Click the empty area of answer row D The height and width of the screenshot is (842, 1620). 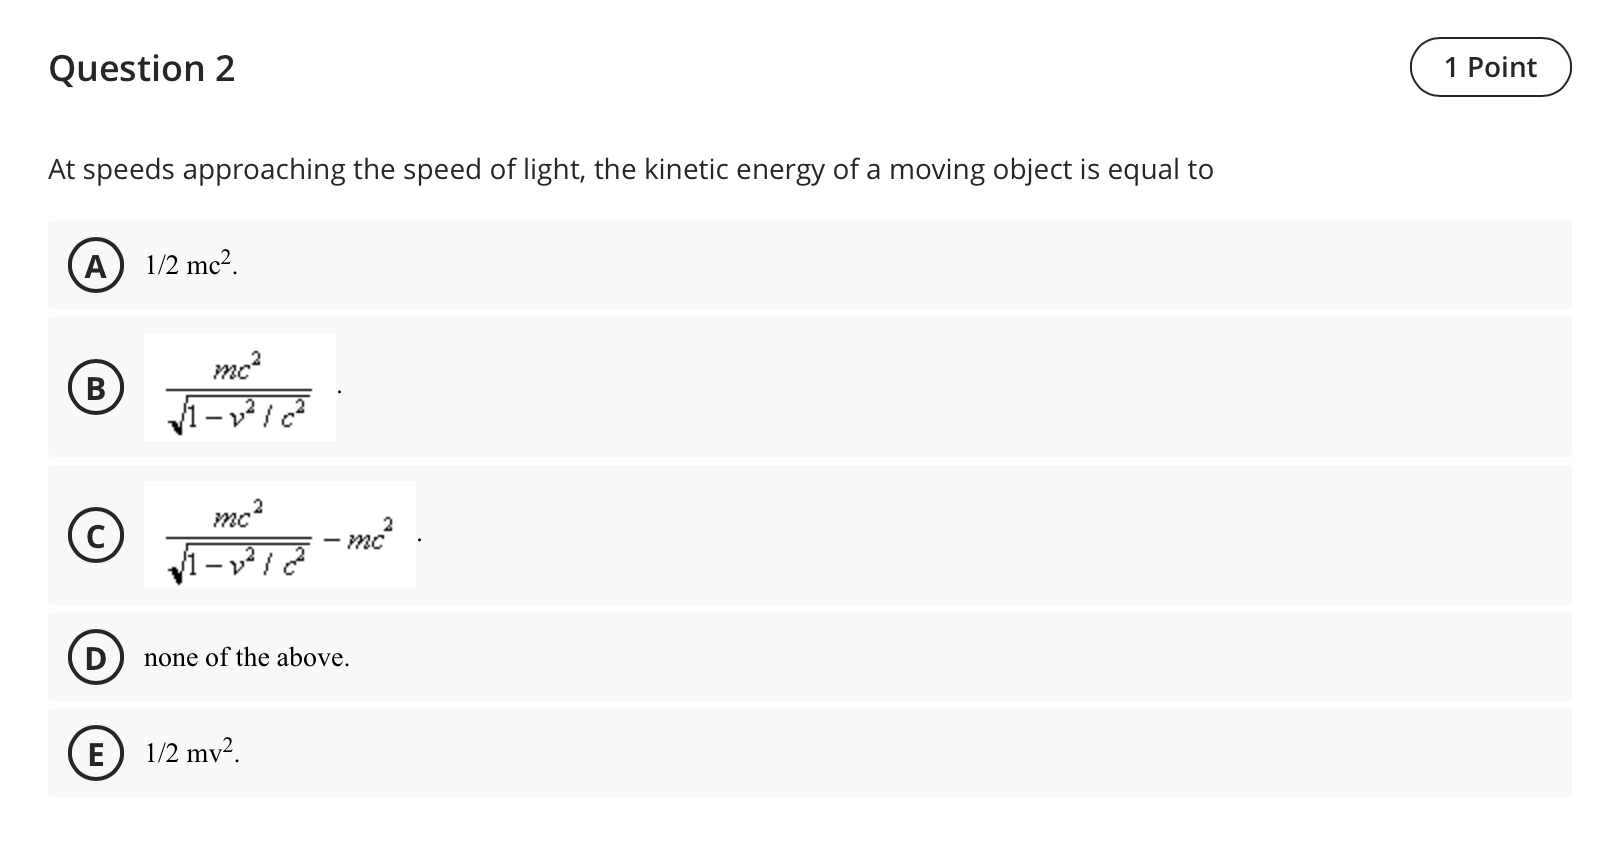(x=960, y=657)
